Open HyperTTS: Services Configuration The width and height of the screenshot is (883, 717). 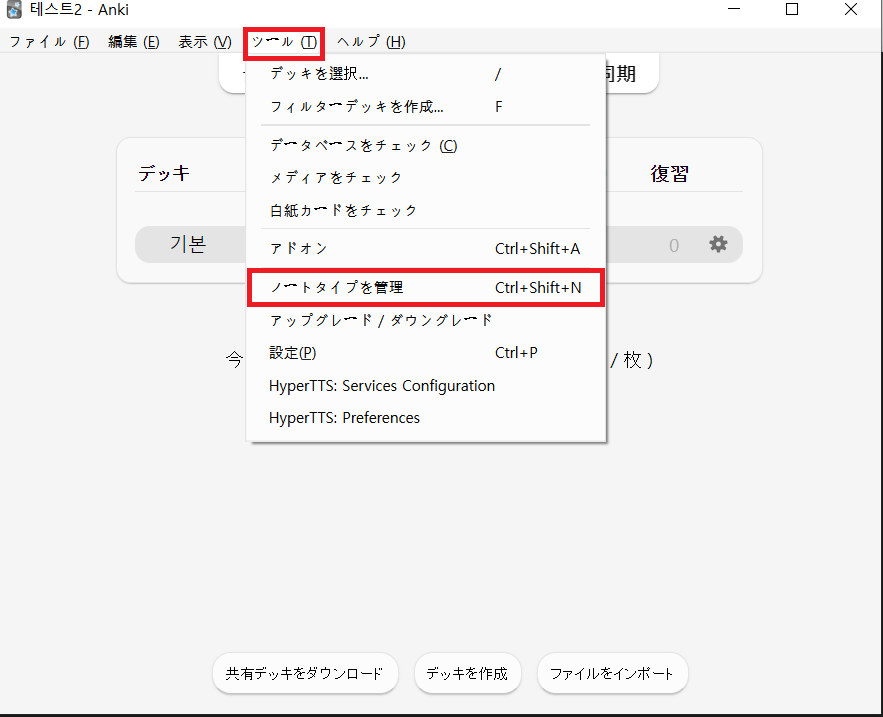(426, 386)
